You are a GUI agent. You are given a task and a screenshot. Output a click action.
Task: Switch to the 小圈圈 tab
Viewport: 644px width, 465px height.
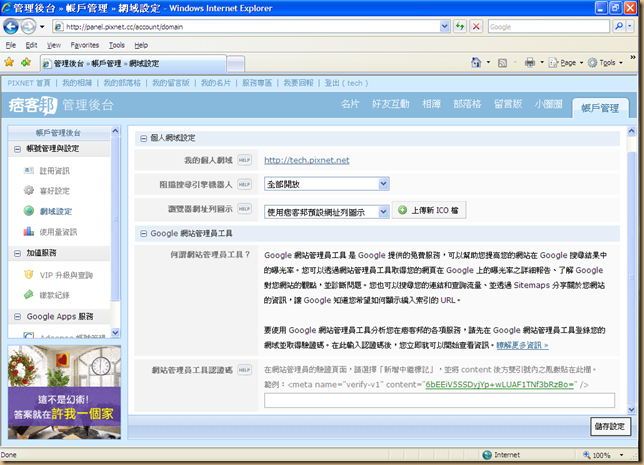click(548, 104)
